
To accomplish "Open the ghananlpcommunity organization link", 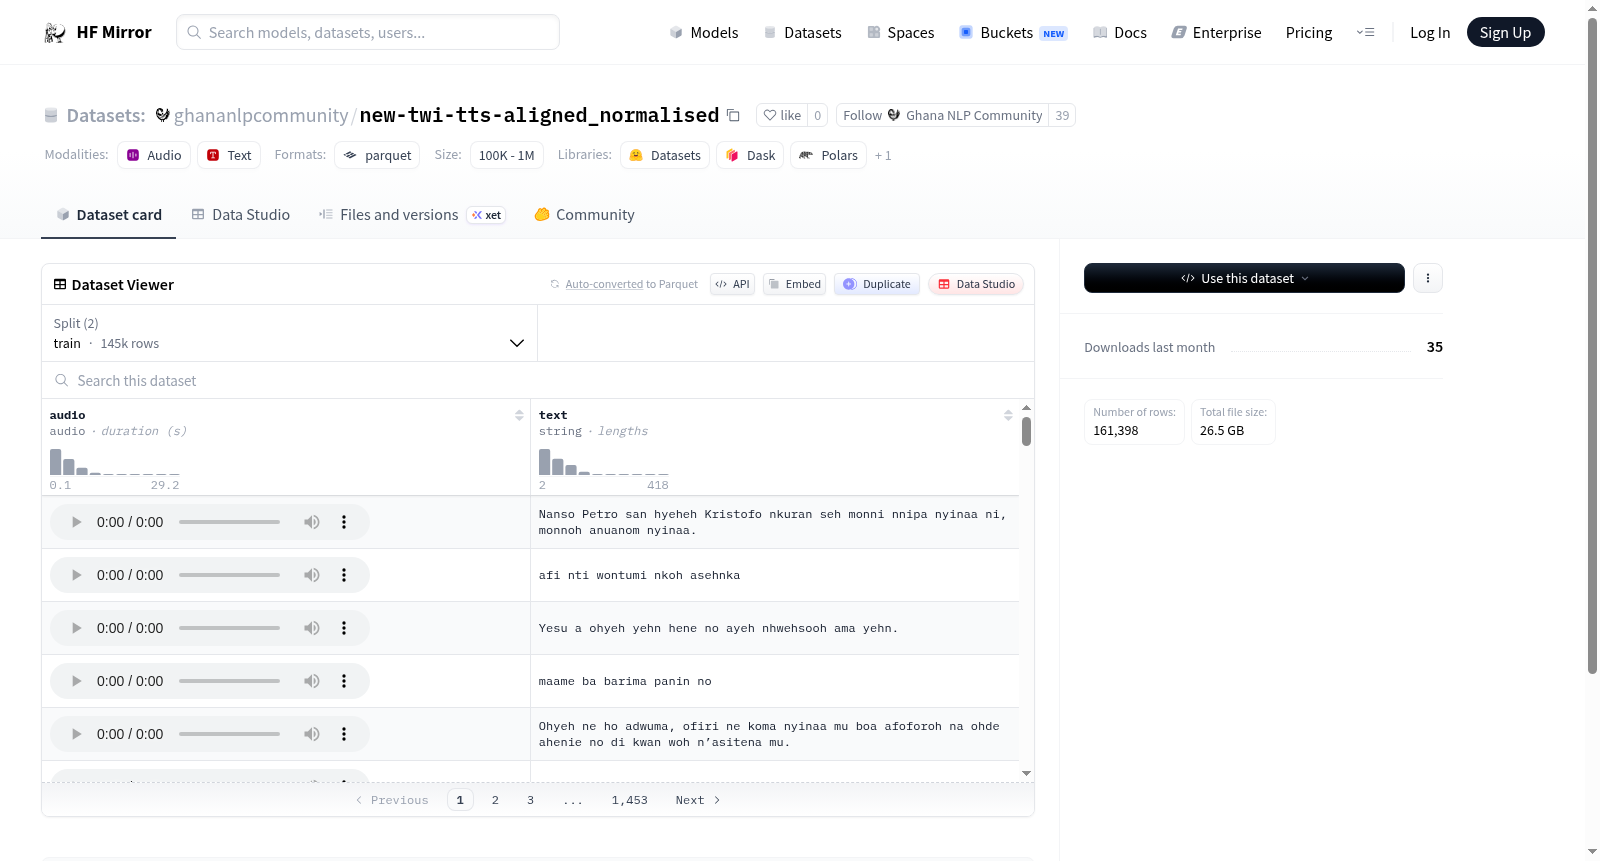I will pyautogui.click(x=261, y=115).
